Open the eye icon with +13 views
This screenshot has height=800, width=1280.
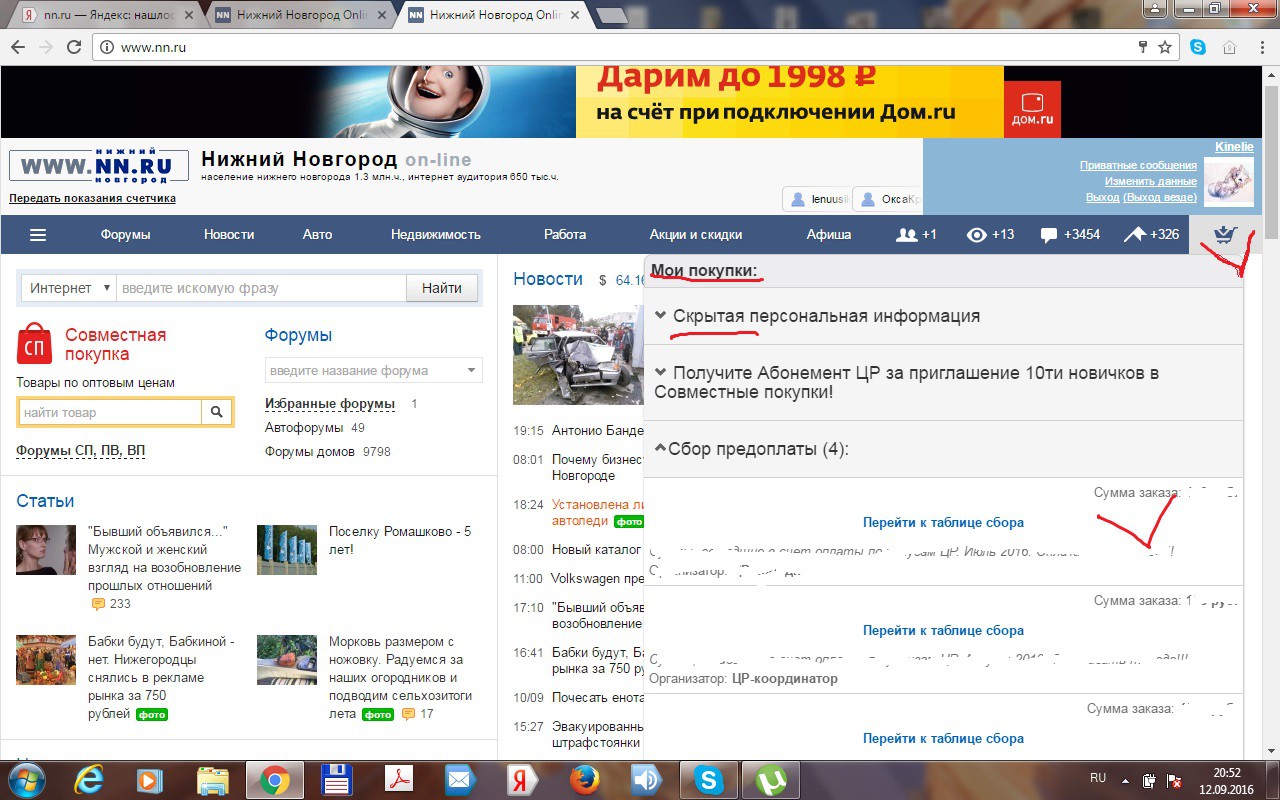pyautogui.click(x=990, y=235)
